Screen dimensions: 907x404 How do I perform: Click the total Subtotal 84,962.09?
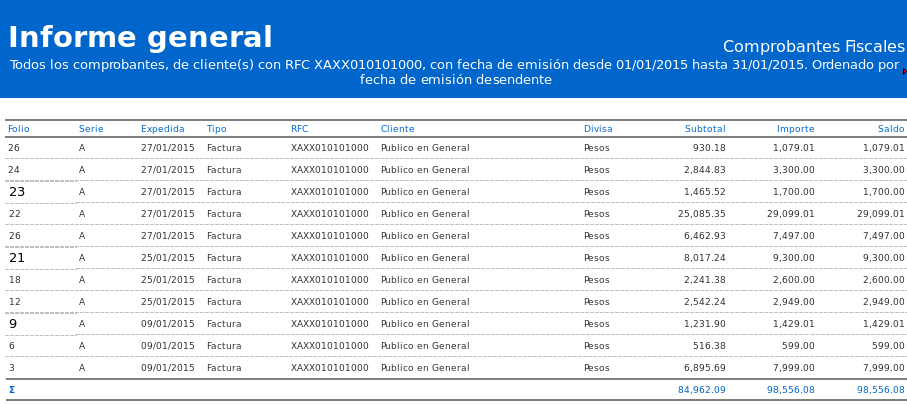[x=701, y=390]
